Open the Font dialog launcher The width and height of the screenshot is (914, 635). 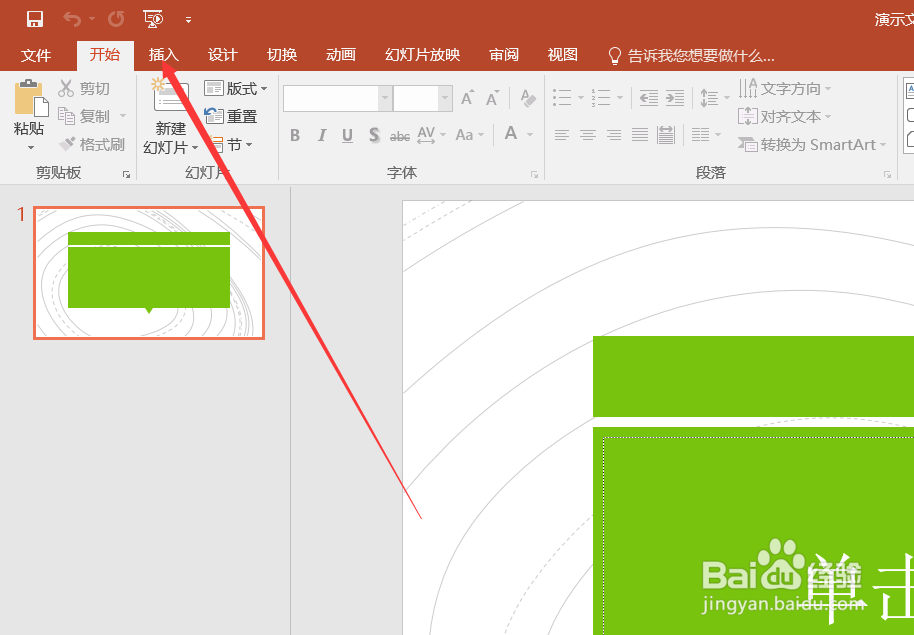click(x=534, y=174)
